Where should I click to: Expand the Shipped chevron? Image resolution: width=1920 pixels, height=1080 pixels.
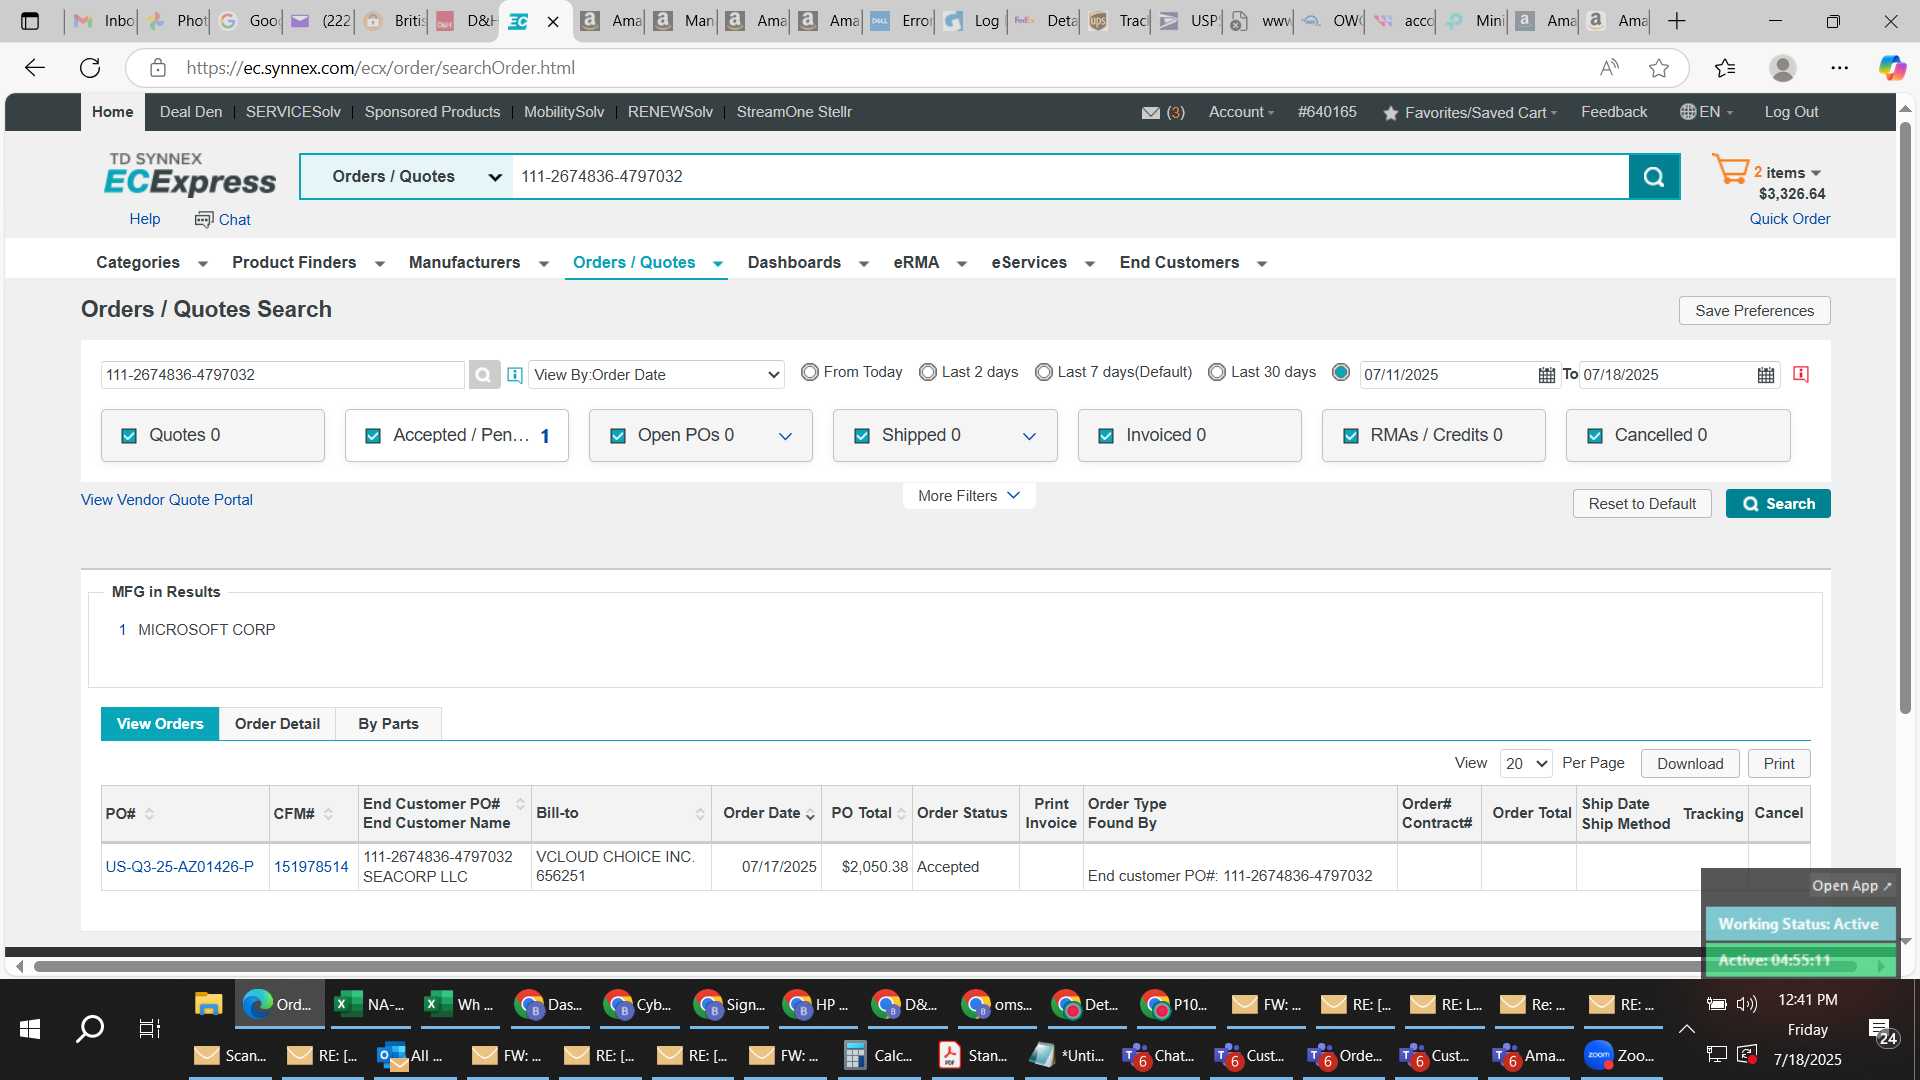pyautogui.click(x=1029, y=436)
